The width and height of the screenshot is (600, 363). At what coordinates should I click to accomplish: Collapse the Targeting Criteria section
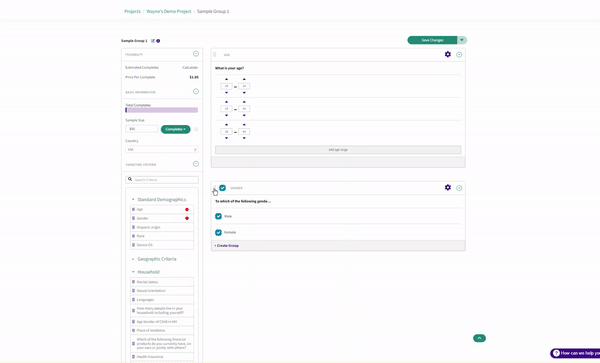[196, 164]
